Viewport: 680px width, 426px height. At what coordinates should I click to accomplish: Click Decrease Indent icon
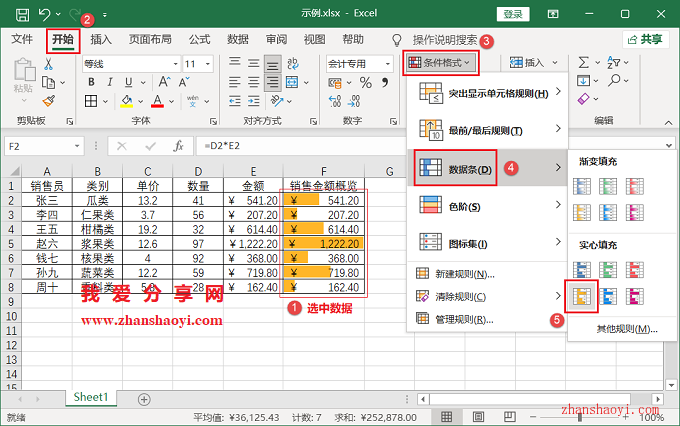tap(235, 101)
